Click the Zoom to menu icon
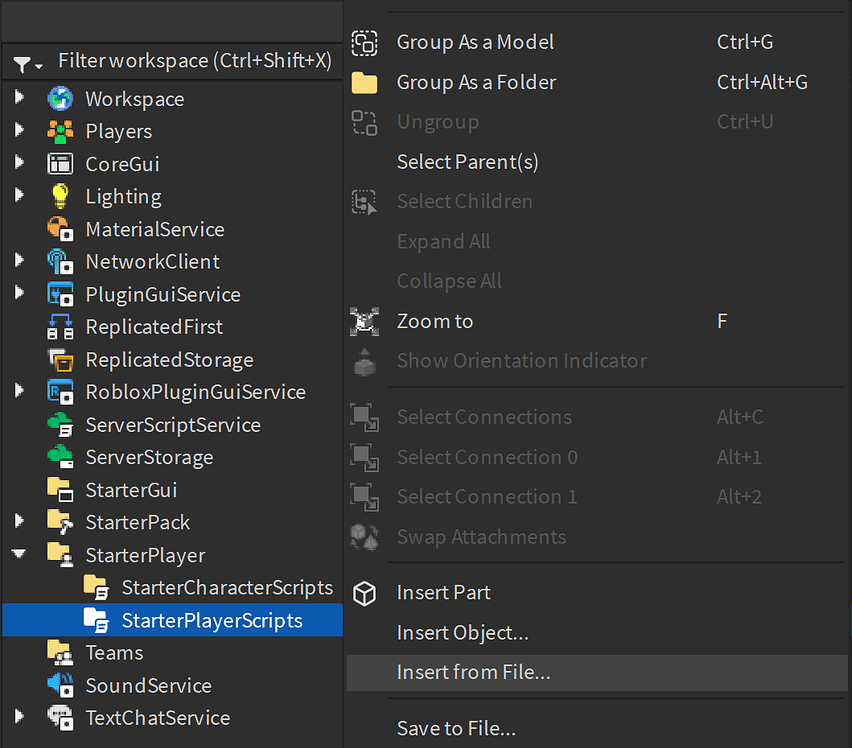Image resolution: width=852 pixels, height=748 pixels. click(x=365, y=321)
